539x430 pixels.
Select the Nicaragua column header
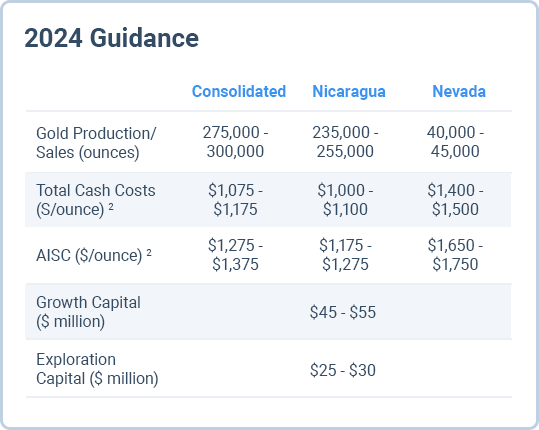[349, 92]
